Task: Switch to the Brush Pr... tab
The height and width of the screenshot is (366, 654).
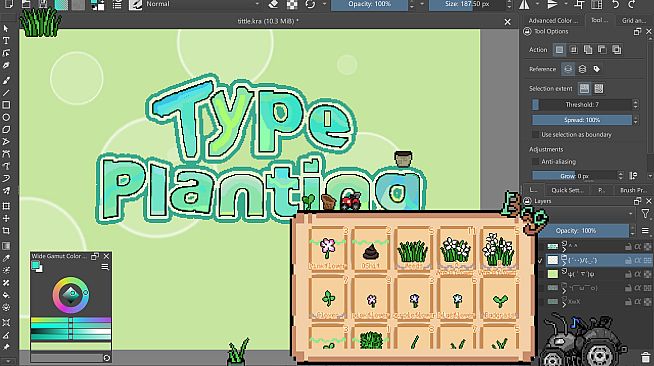Action: (633, 190)
